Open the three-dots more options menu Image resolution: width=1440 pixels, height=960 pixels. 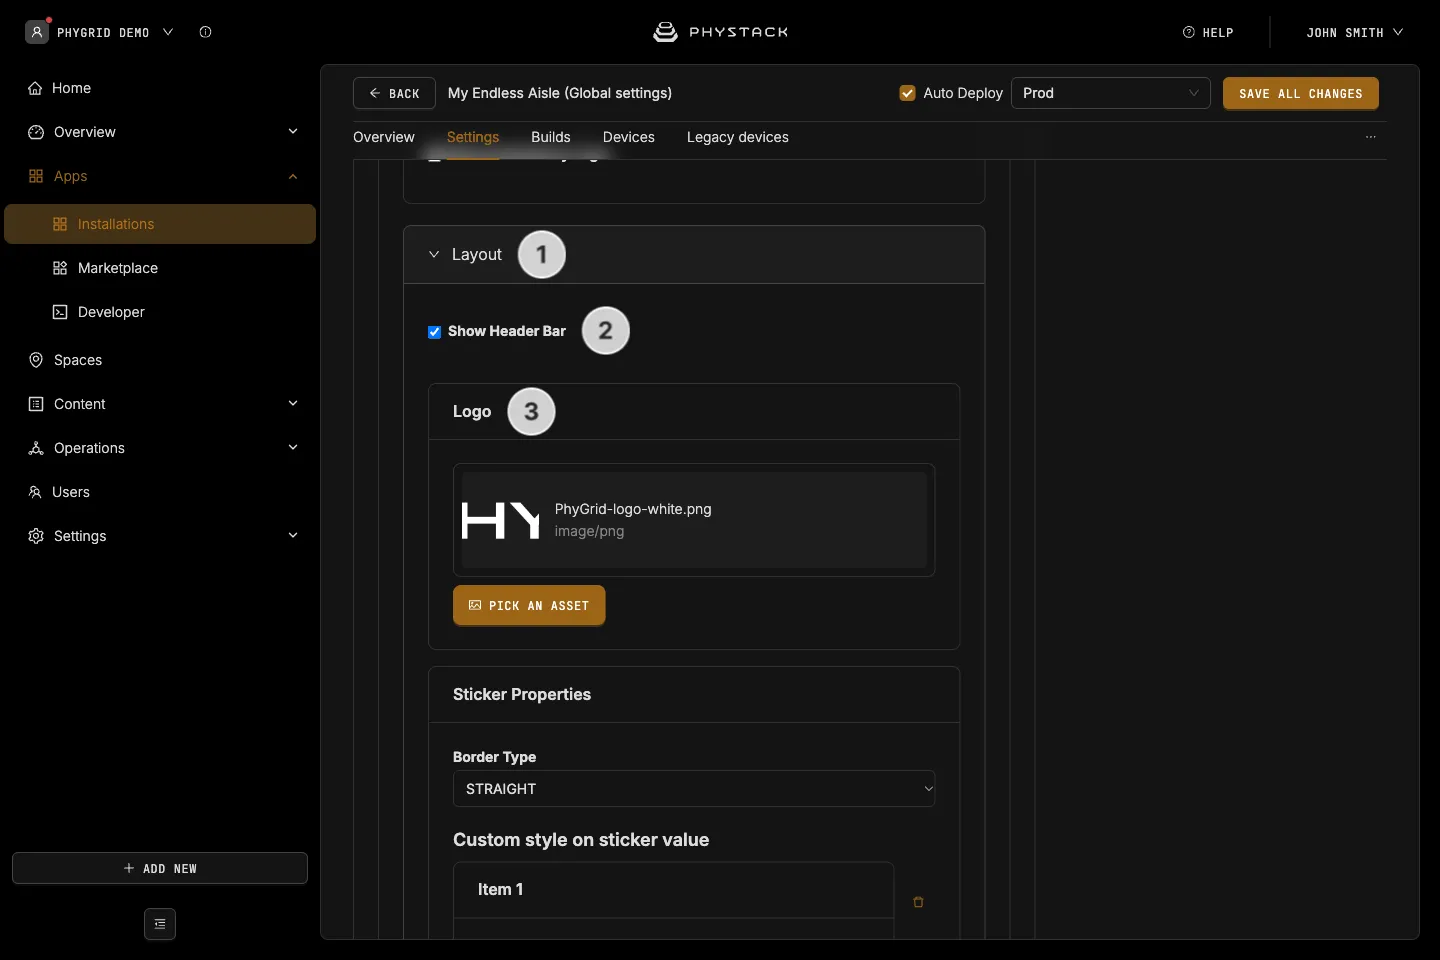(x=1371, y=137)
